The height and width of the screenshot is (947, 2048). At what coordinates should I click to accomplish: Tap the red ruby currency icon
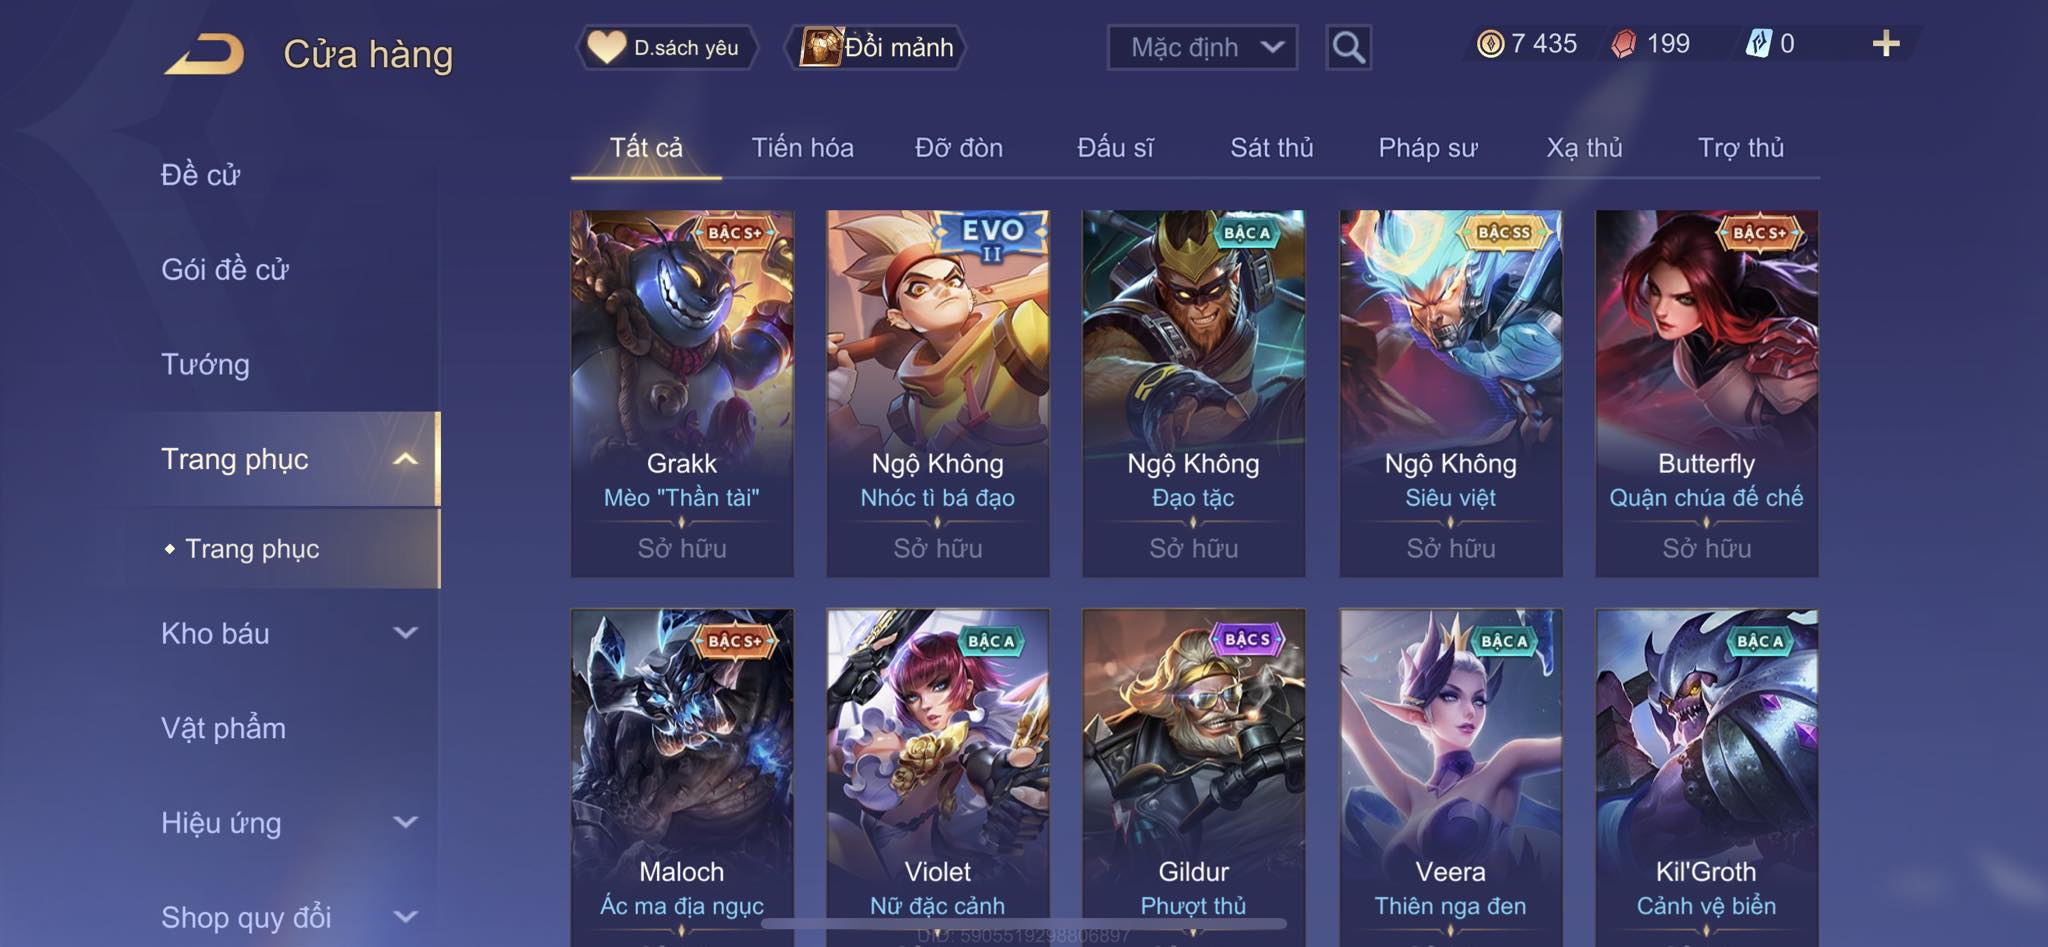coord(1624,44)
